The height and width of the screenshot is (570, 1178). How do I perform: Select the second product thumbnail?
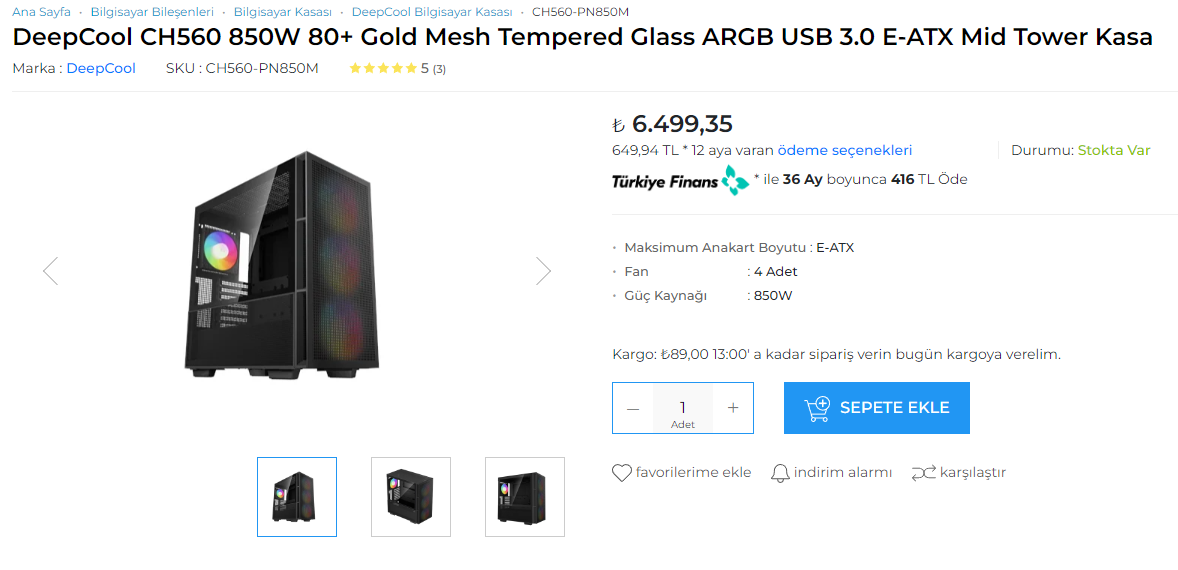pos(411,497)
